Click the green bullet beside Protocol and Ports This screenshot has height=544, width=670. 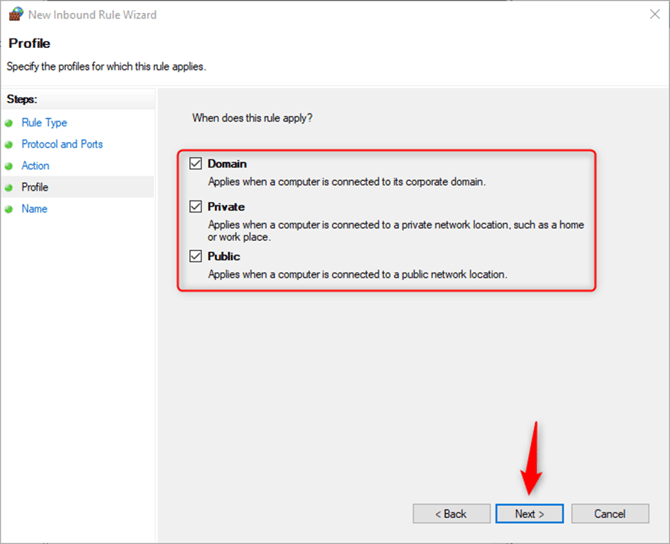click(11, 145)
